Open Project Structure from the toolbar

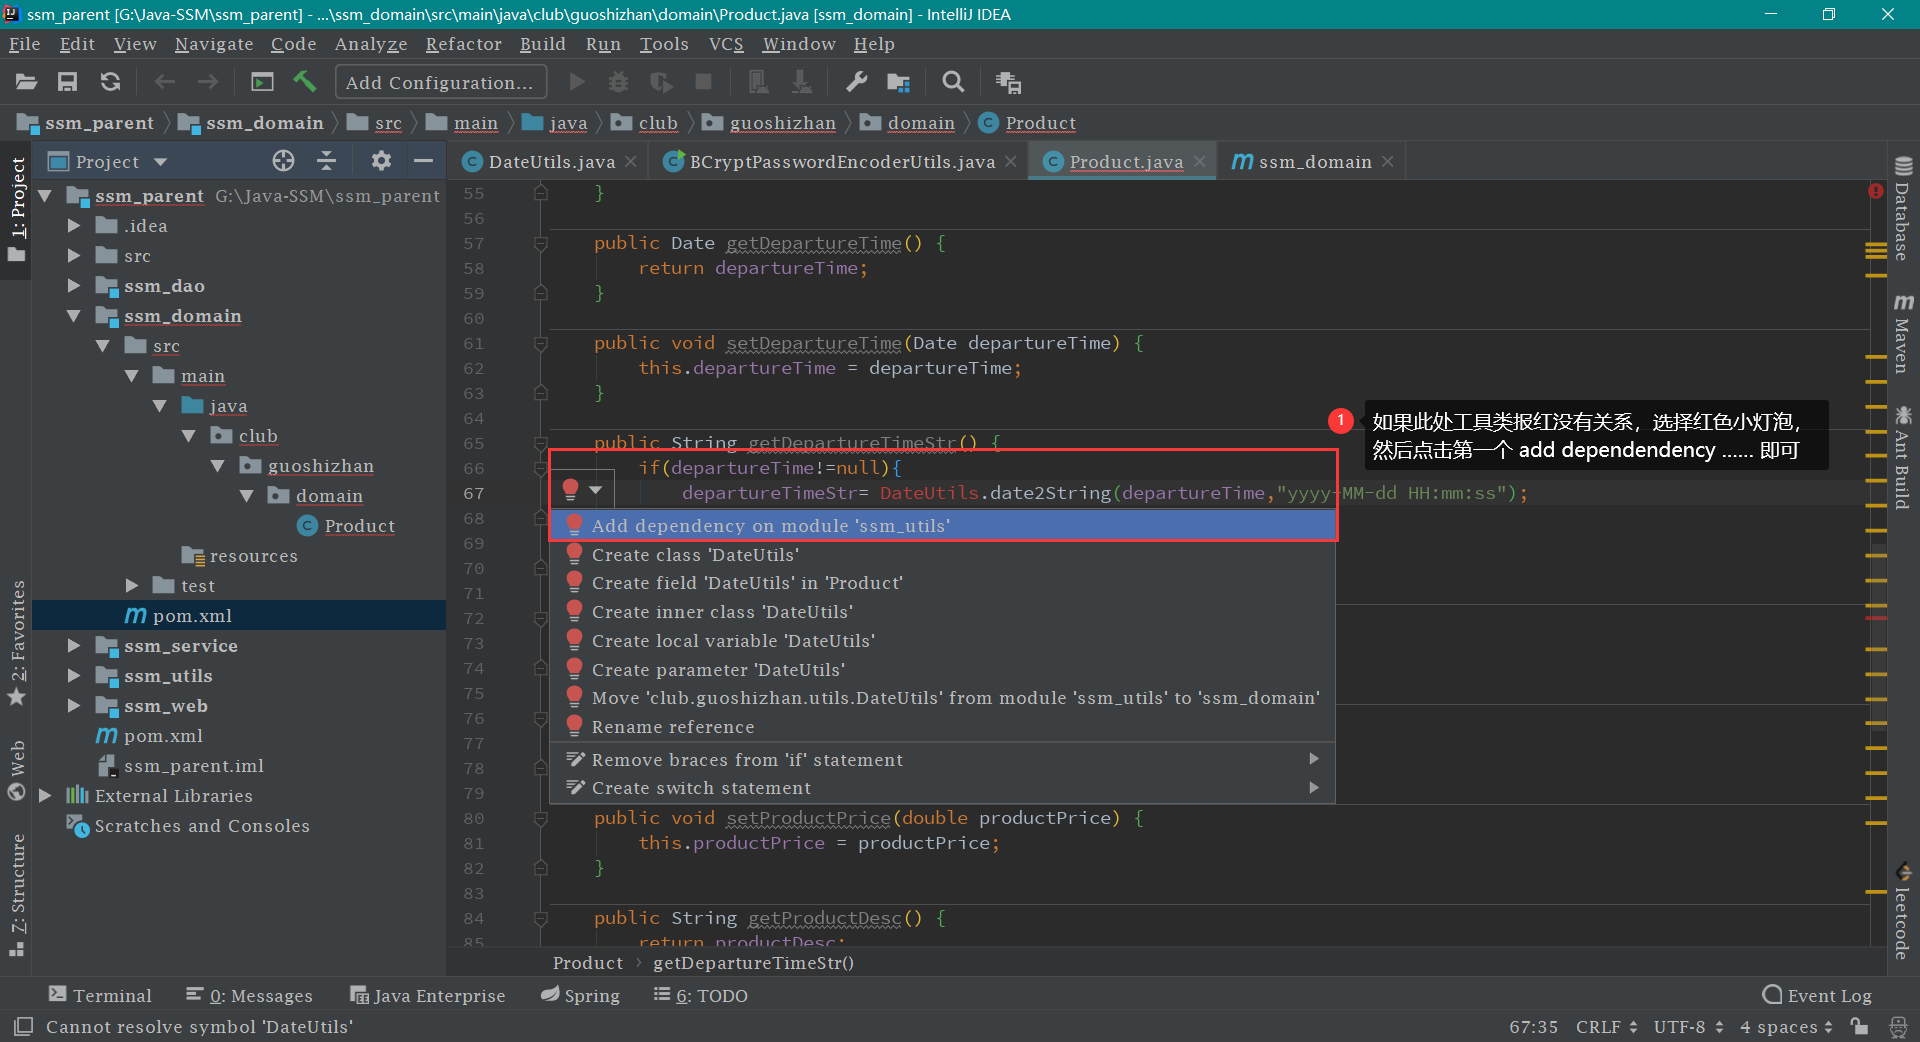[898, 82]
